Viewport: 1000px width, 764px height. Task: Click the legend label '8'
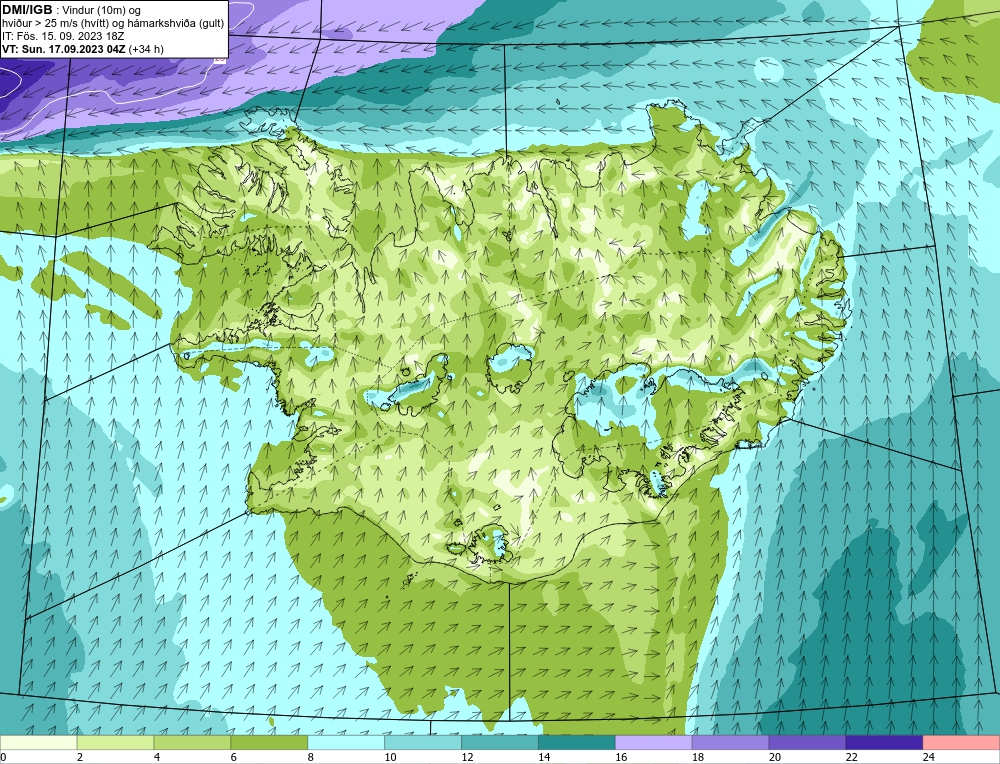pos(312,757)
